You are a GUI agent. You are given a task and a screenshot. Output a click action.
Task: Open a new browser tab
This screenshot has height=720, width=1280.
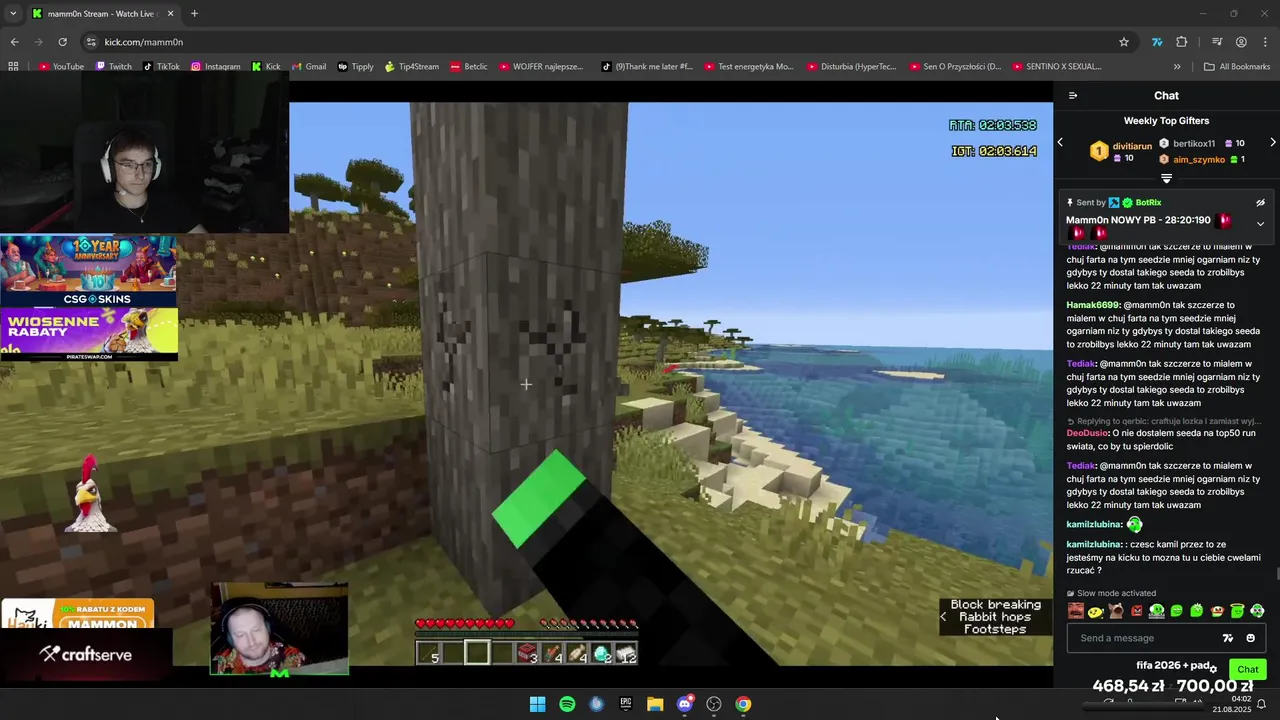(x=194, y=14)
